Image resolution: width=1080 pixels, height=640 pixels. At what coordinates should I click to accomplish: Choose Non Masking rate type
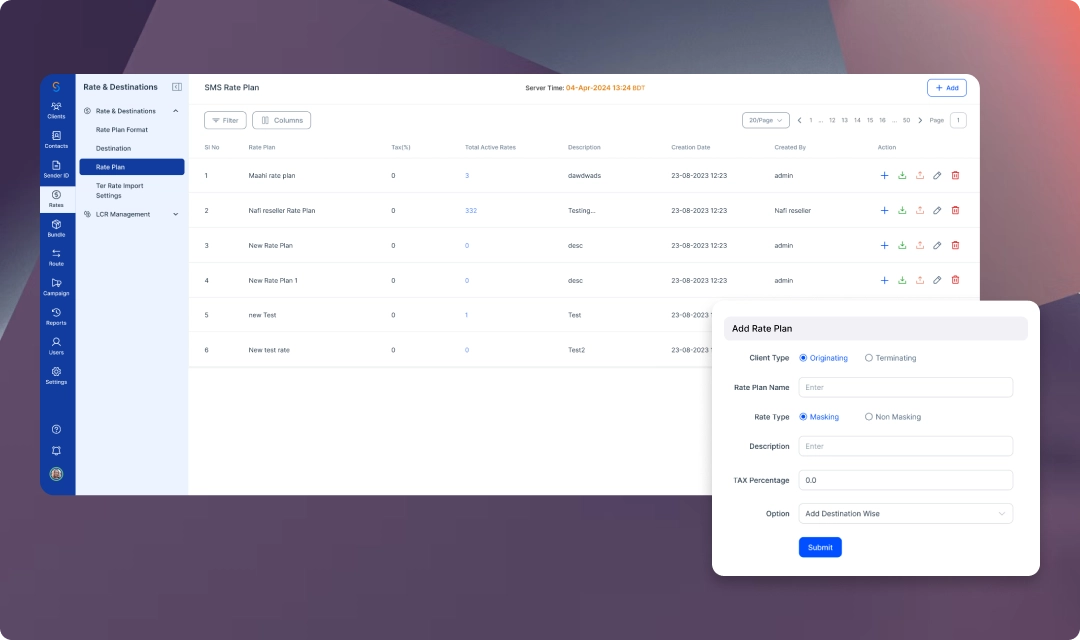(x=869, y=417)
